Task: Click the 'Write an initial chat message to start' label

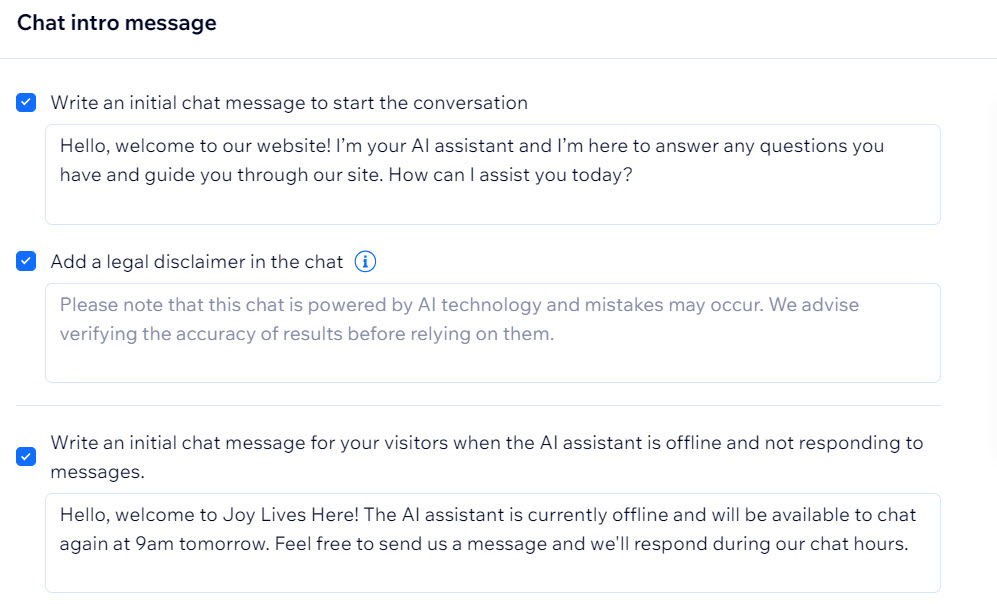Action: coord(289,102)
